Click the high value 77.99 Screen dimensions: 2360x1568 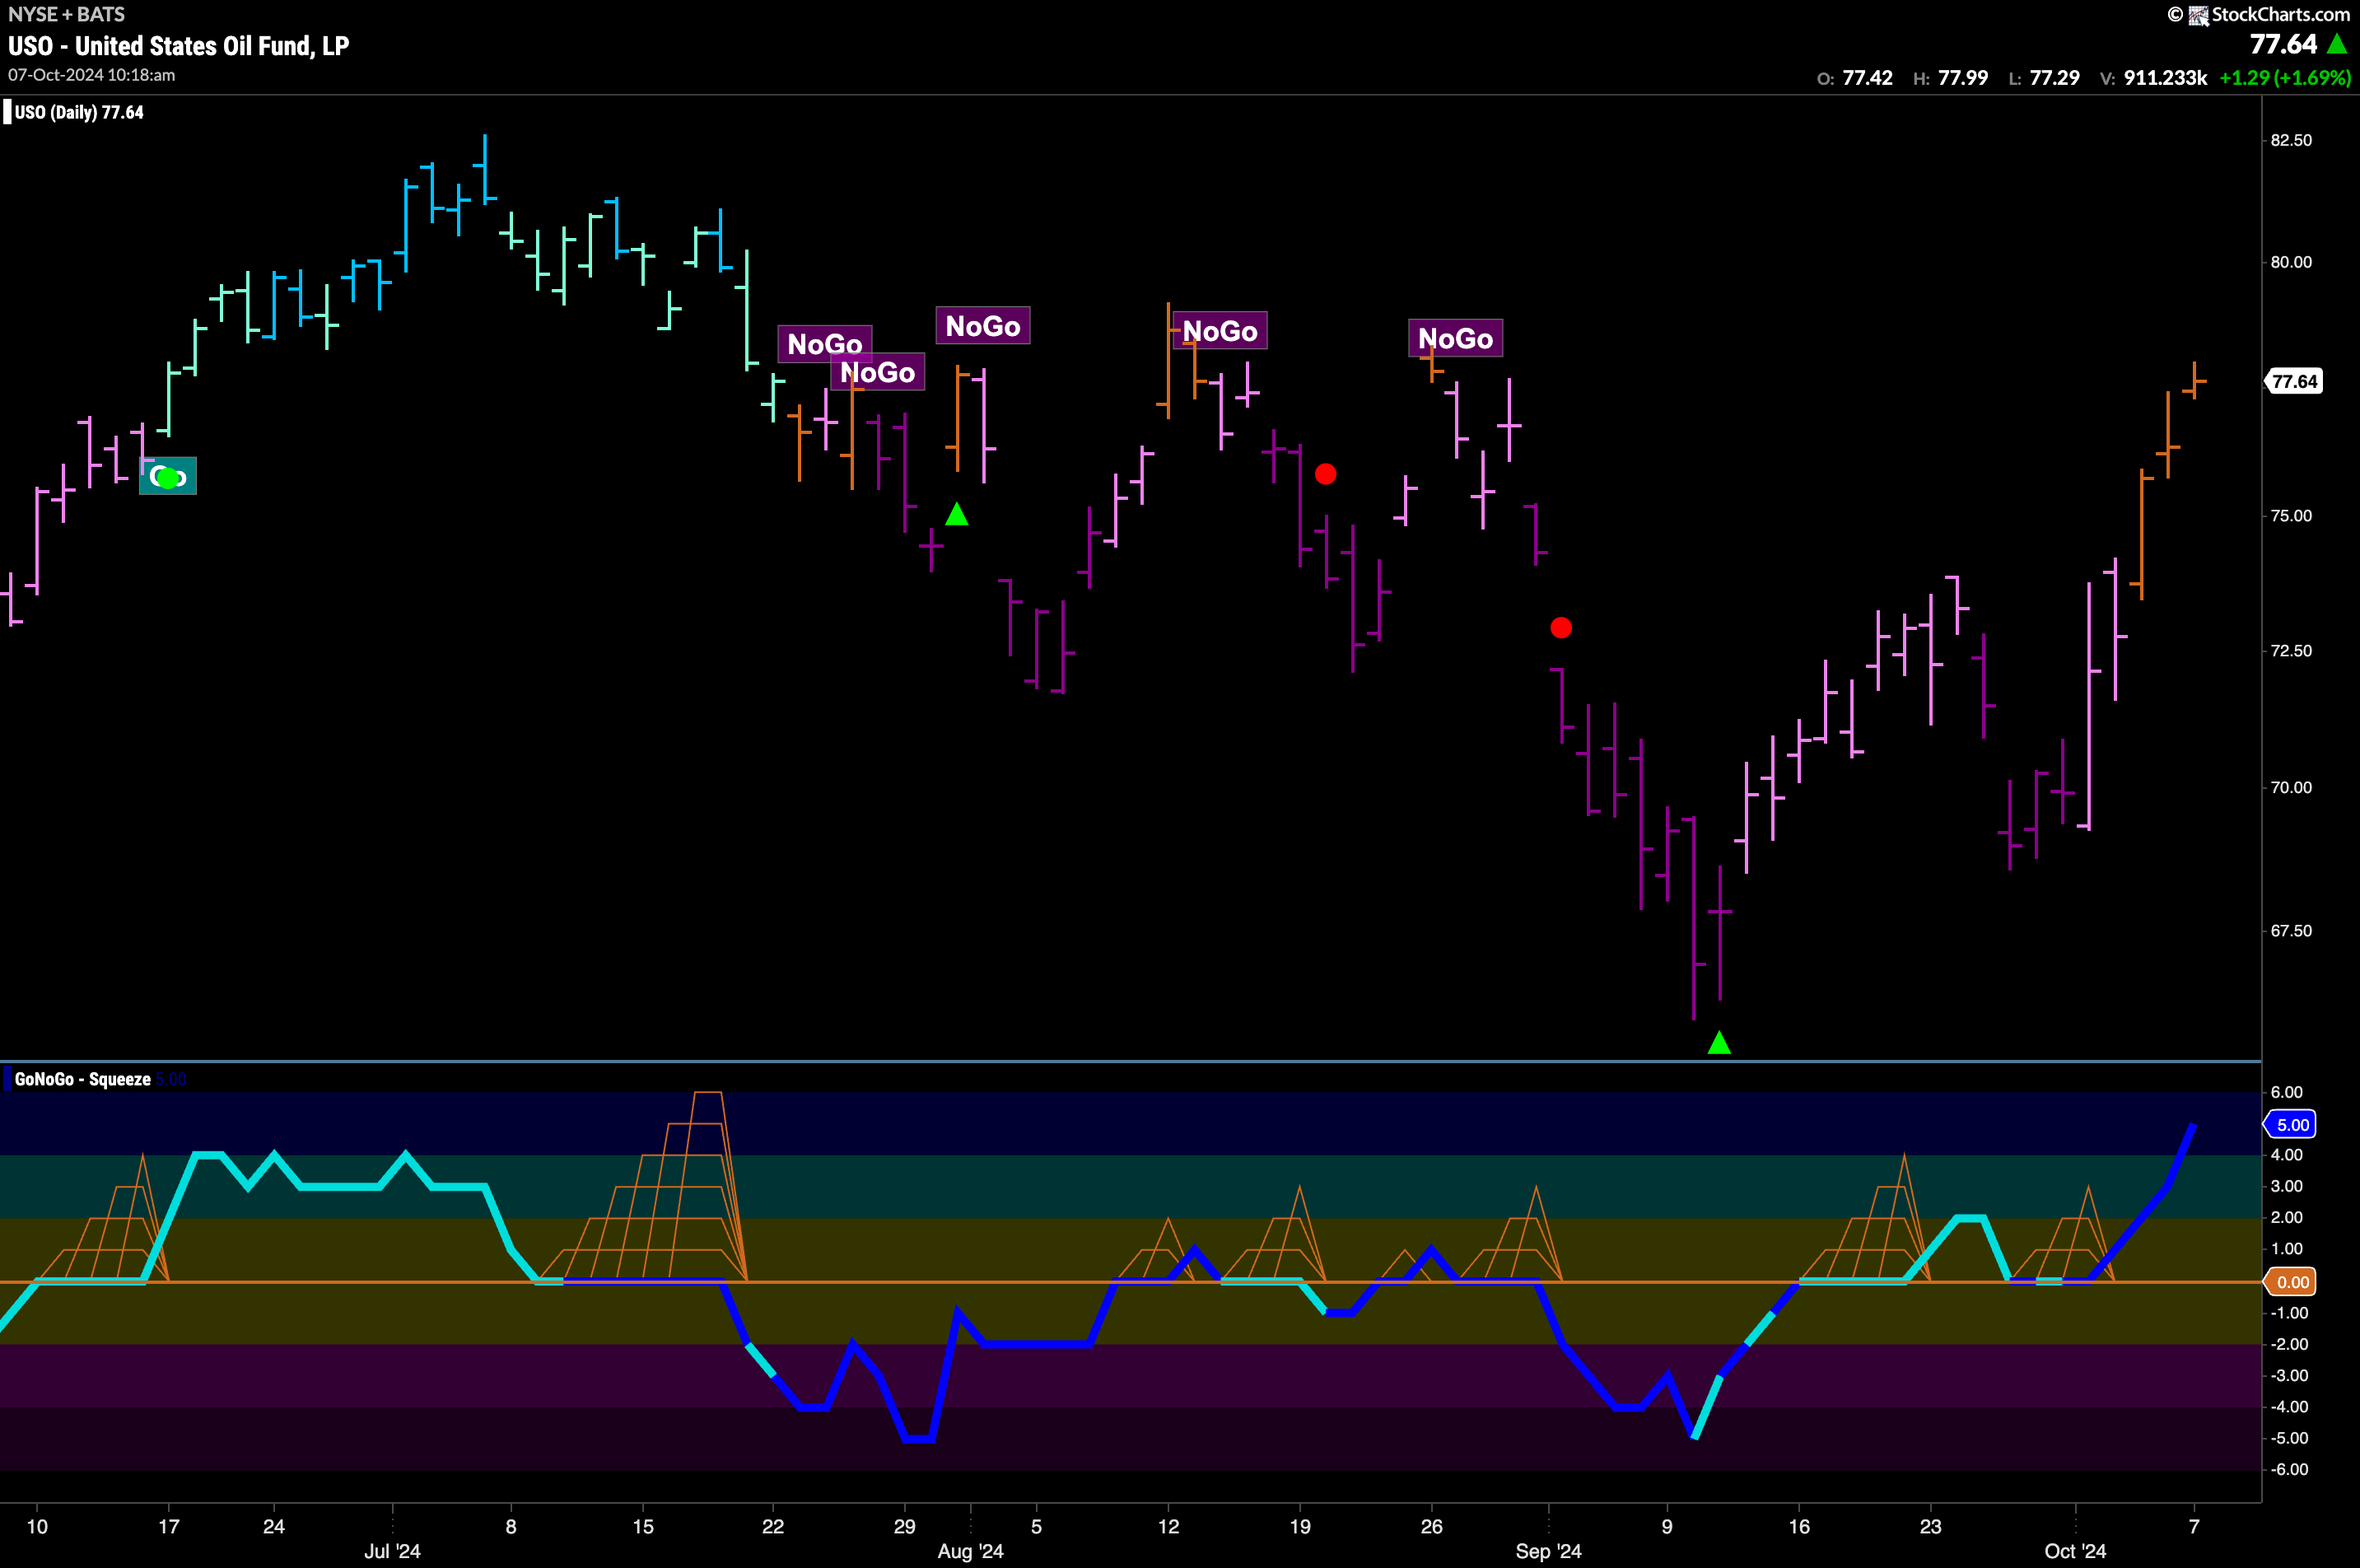(1963, 78)
